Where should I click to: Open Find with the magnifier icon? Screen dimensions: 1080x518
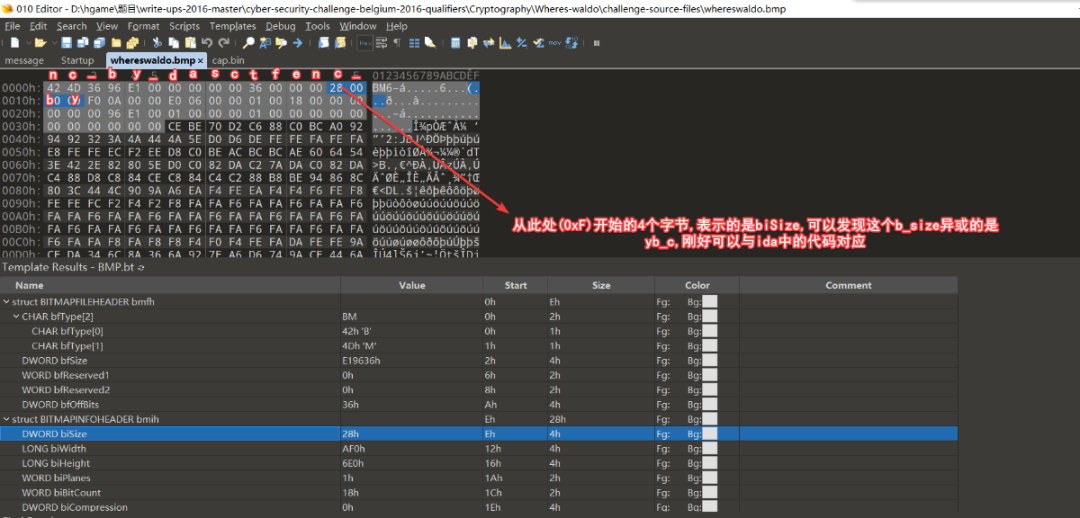pos(249,43)
